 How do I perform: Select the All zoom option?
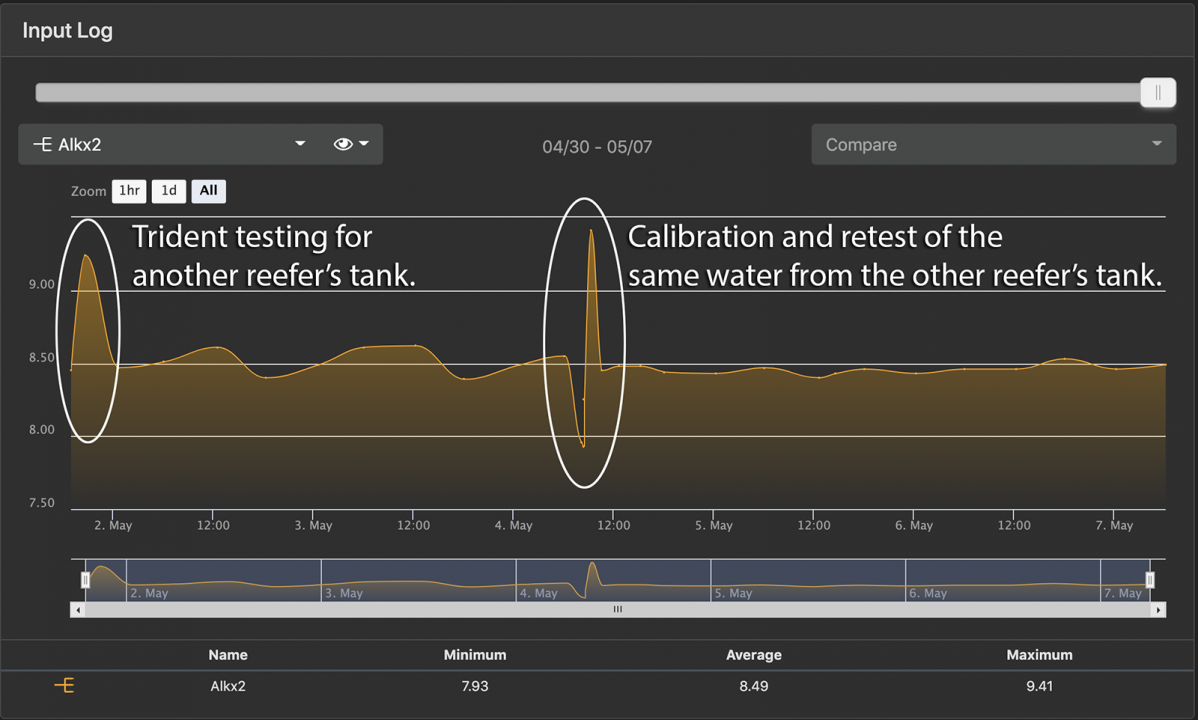click(x=208, y=191)
